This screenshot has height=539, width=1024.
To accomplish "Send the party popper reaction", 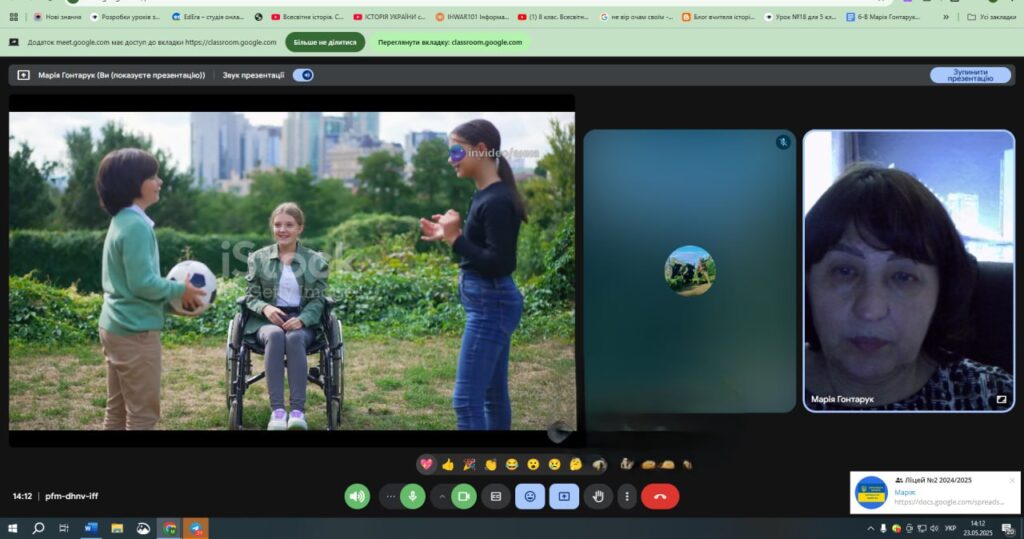I will coord(469,465).
